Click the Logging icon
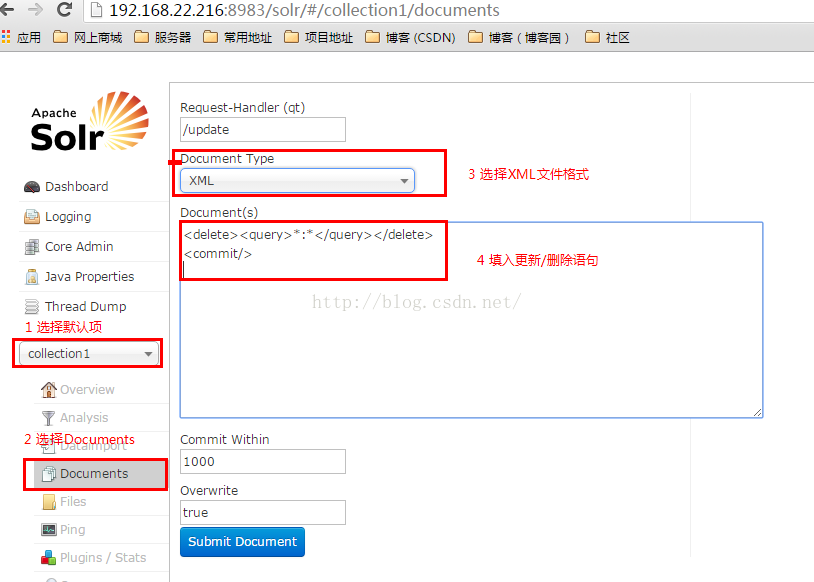 (32, 217)
